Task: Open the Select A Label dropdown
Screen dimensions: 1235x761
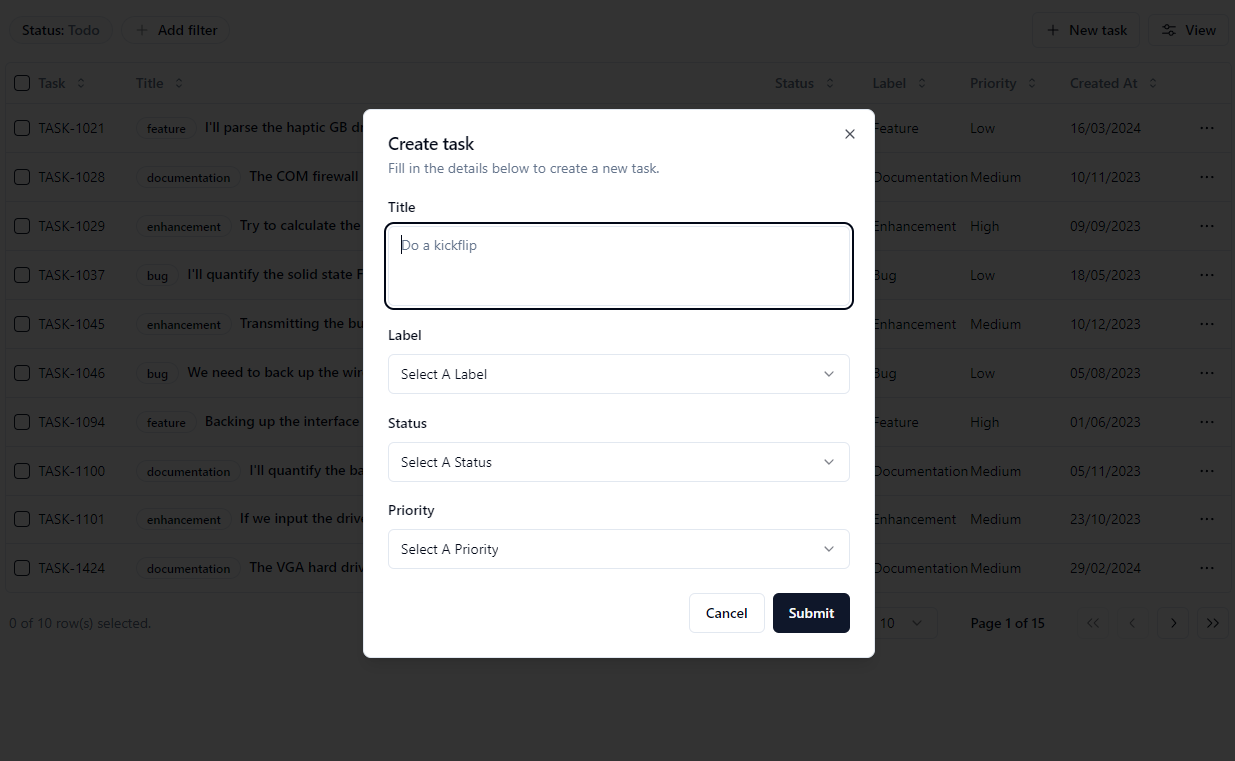Action: tap(618, 373)
